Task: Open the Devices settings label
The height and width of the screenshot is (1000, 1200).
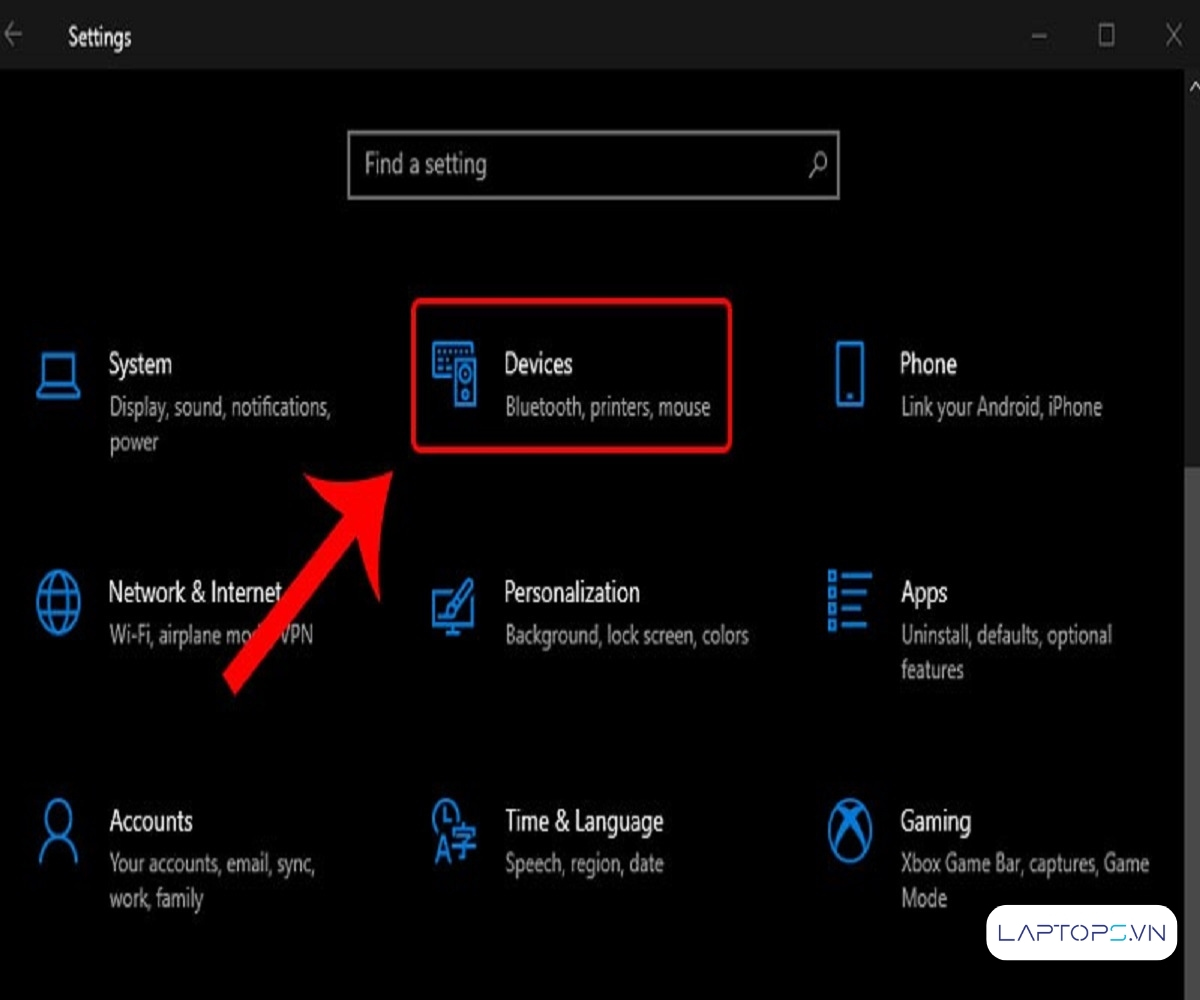Action: click(x=538, y=364)
